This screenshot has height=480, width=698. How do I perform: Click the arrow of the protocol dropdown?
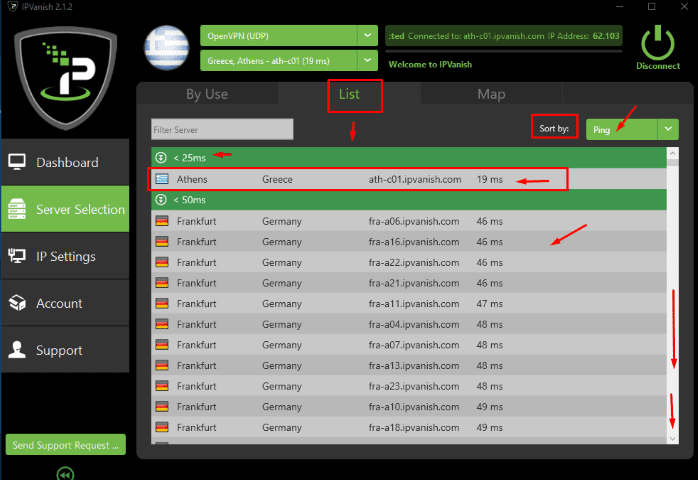(x=368, y=36)
